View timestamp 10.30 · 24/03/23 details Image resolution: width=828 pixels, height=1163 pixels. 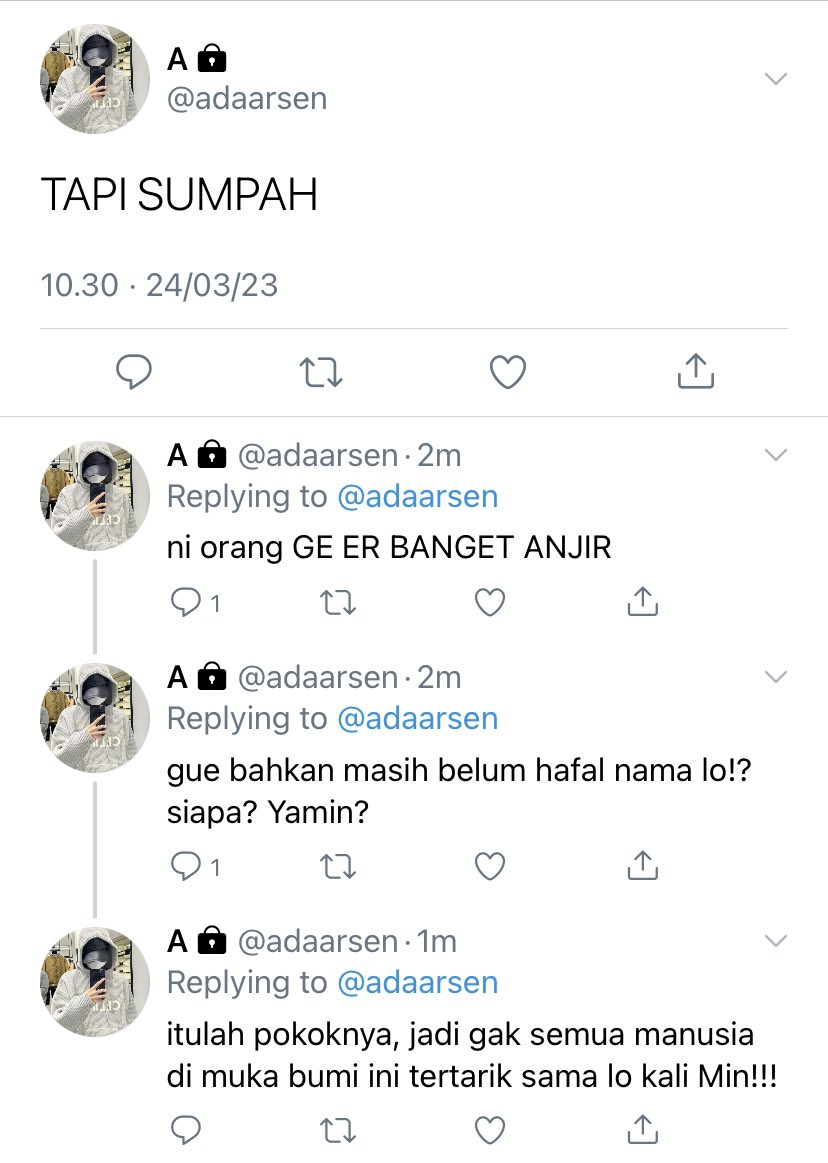pos(160,286)
